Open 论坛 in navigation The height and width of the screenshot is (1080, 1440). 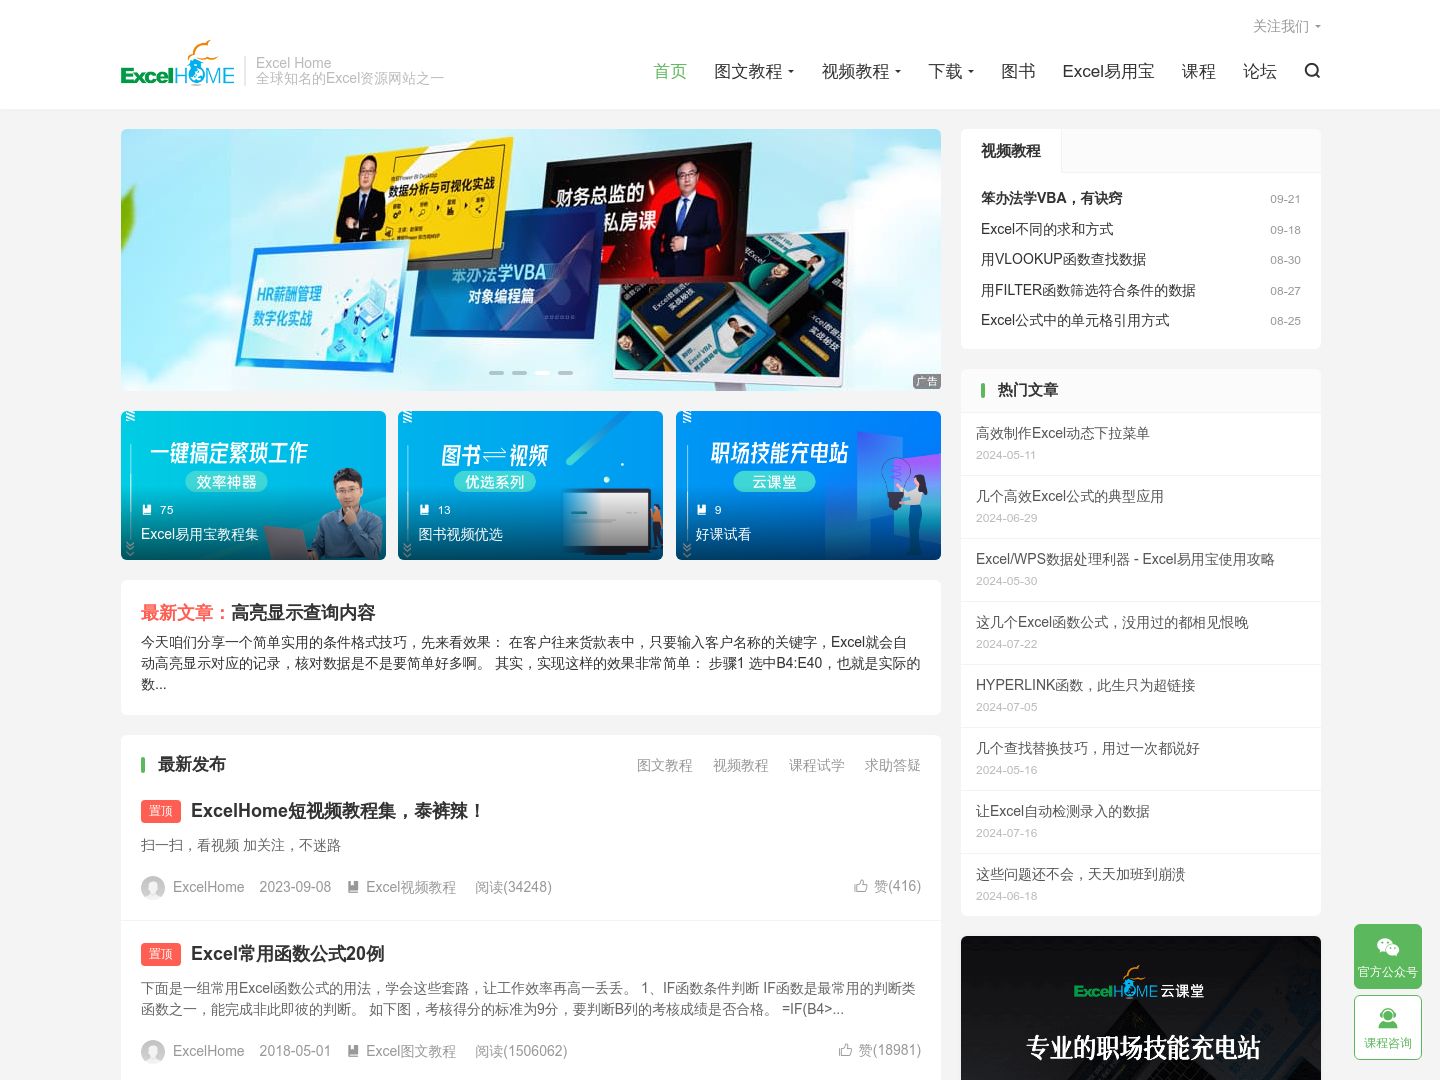coord(1259,71)
